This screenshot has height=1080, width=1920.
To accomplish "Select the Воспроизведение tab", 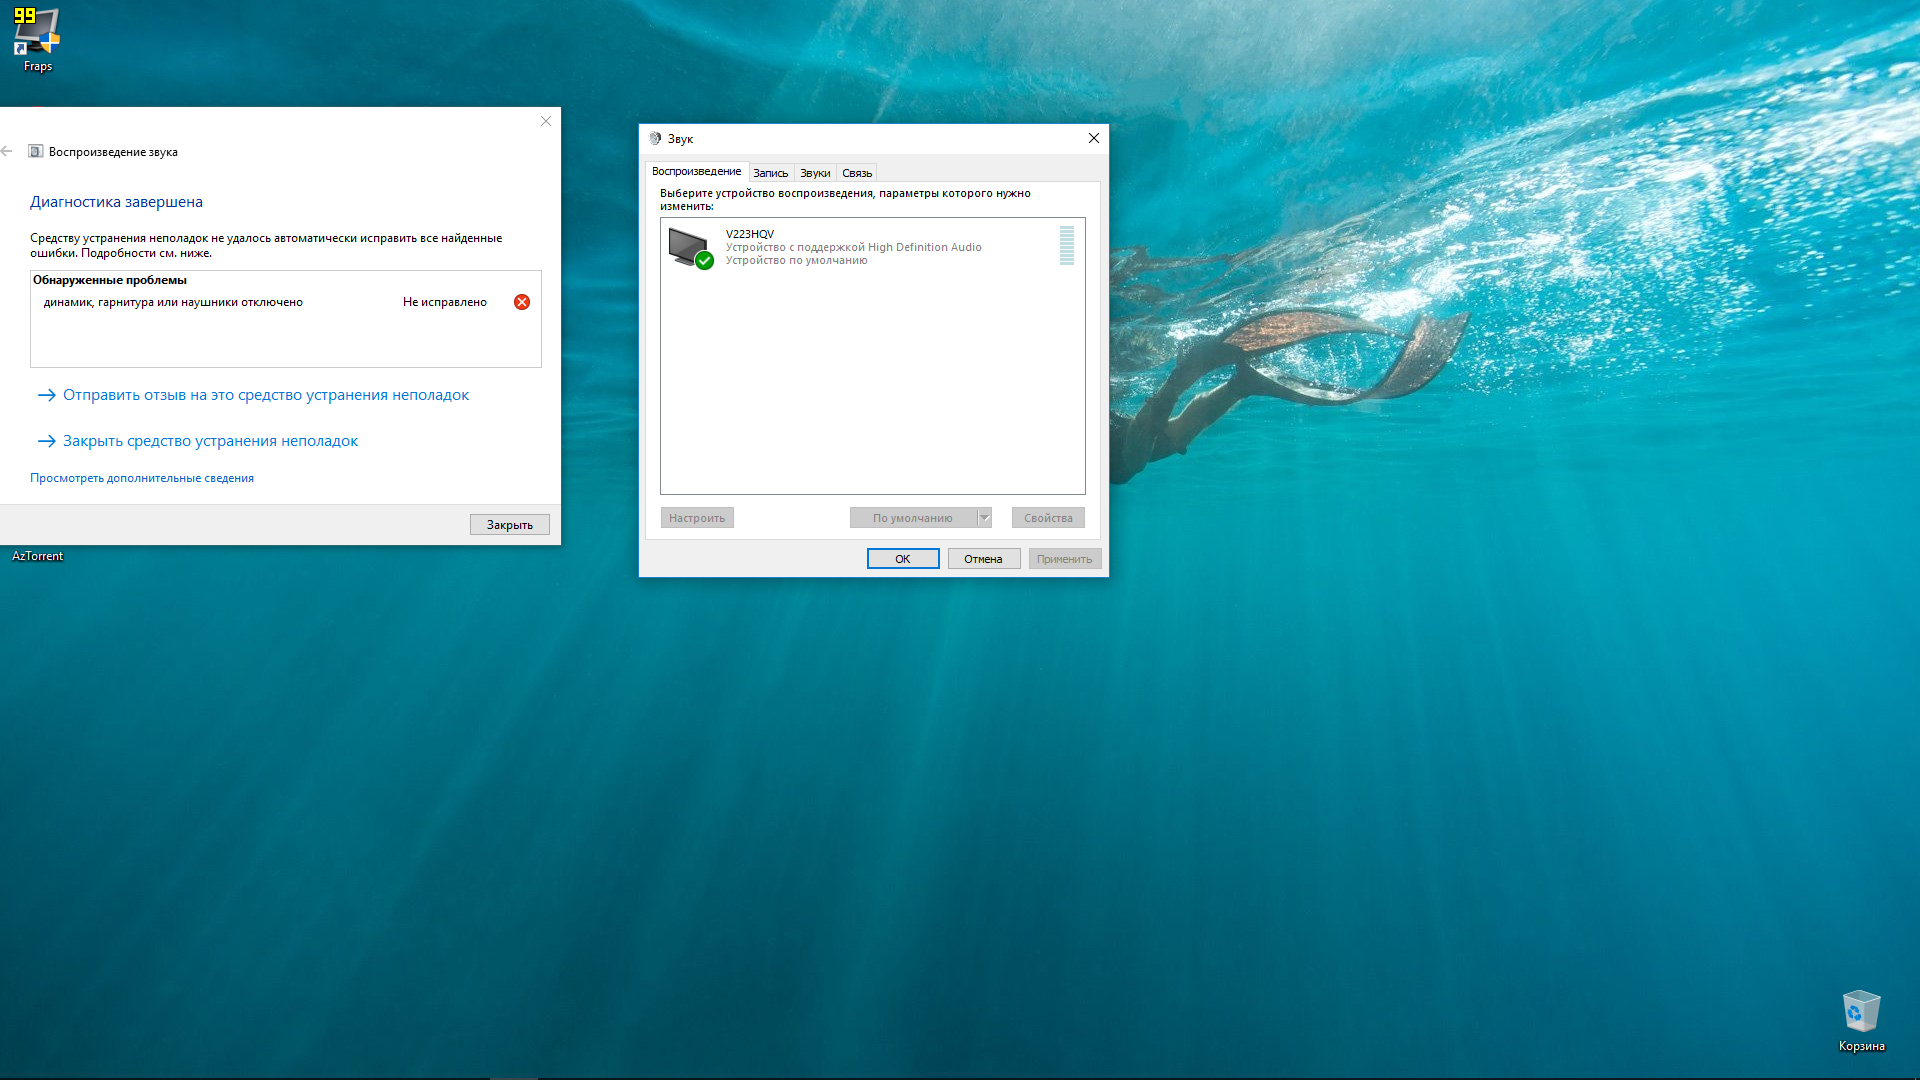I will (x=696, y=173).
